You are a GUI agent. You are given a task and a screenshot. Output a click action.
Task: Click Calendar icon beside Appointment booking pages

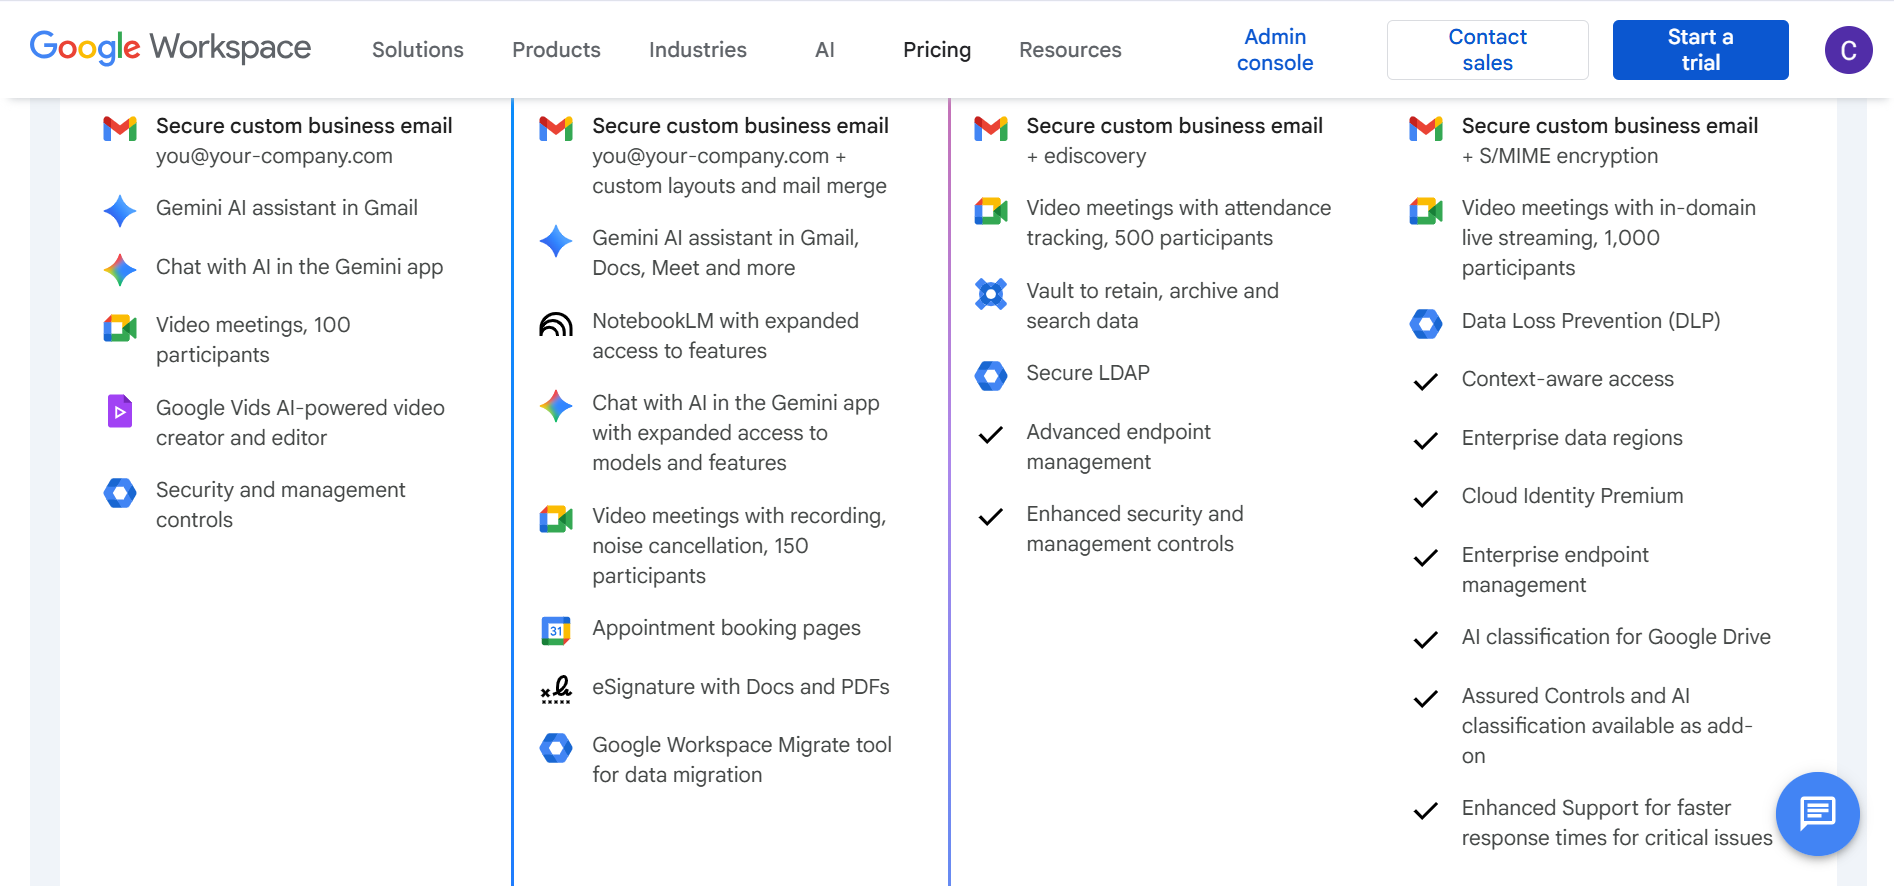556,631
